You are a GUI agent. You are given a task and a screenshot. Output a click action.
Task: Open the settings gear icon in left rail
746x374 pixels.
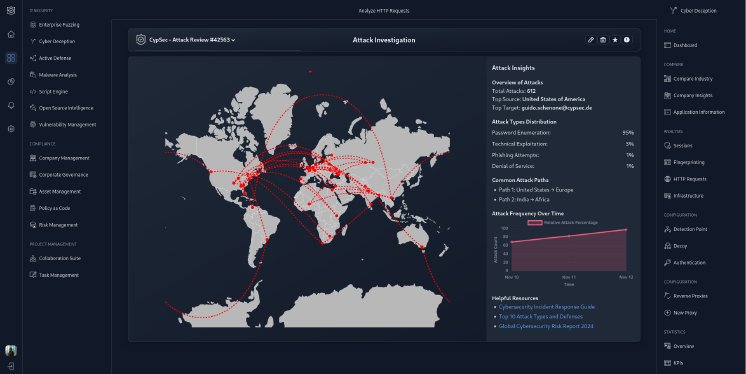coord(11,128)
